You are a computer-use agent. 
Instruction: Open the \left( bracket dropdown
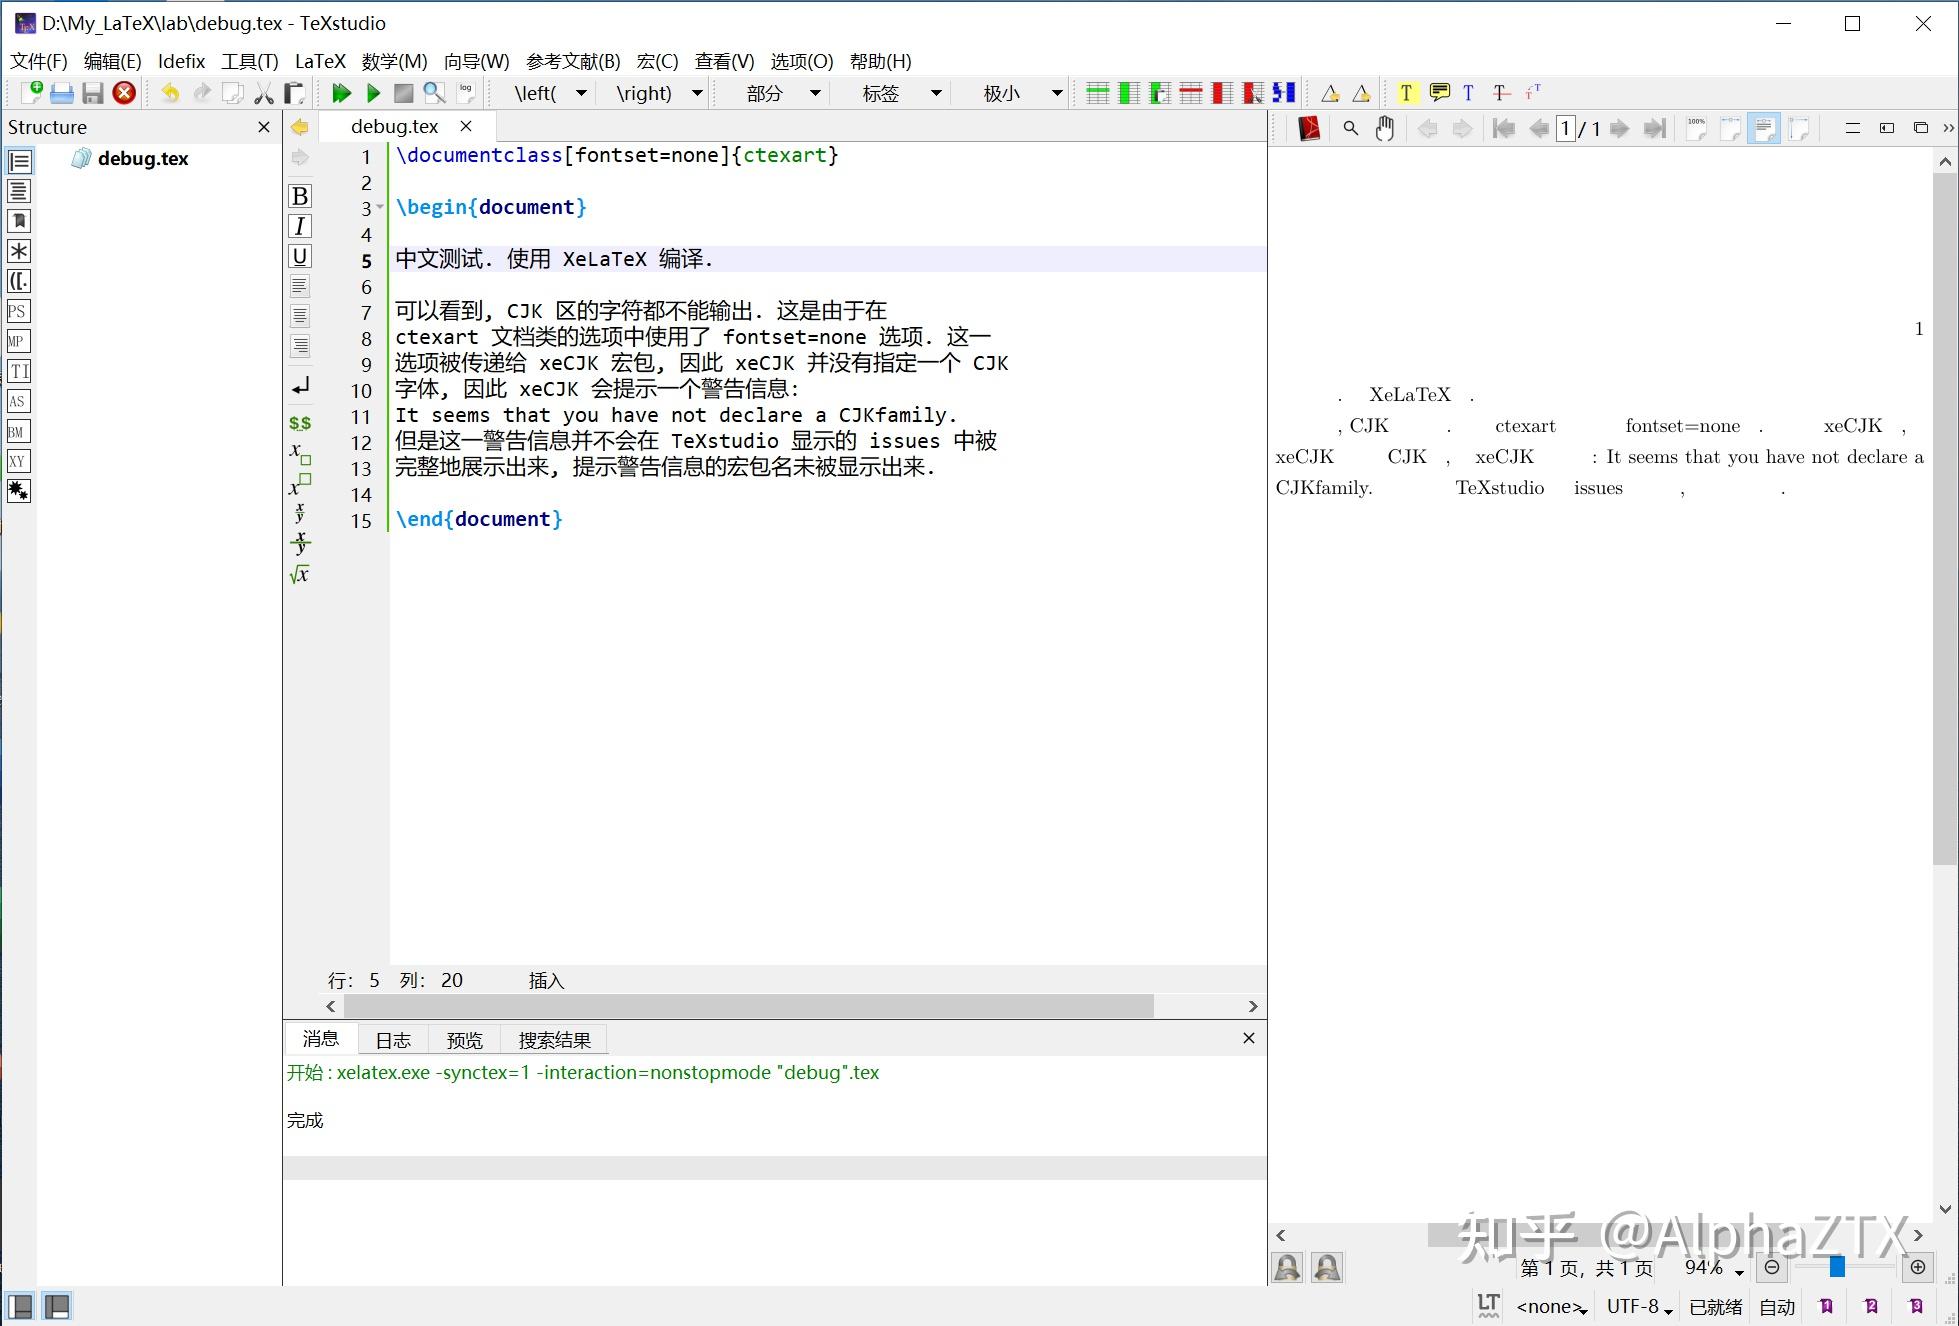pos(580,92)
